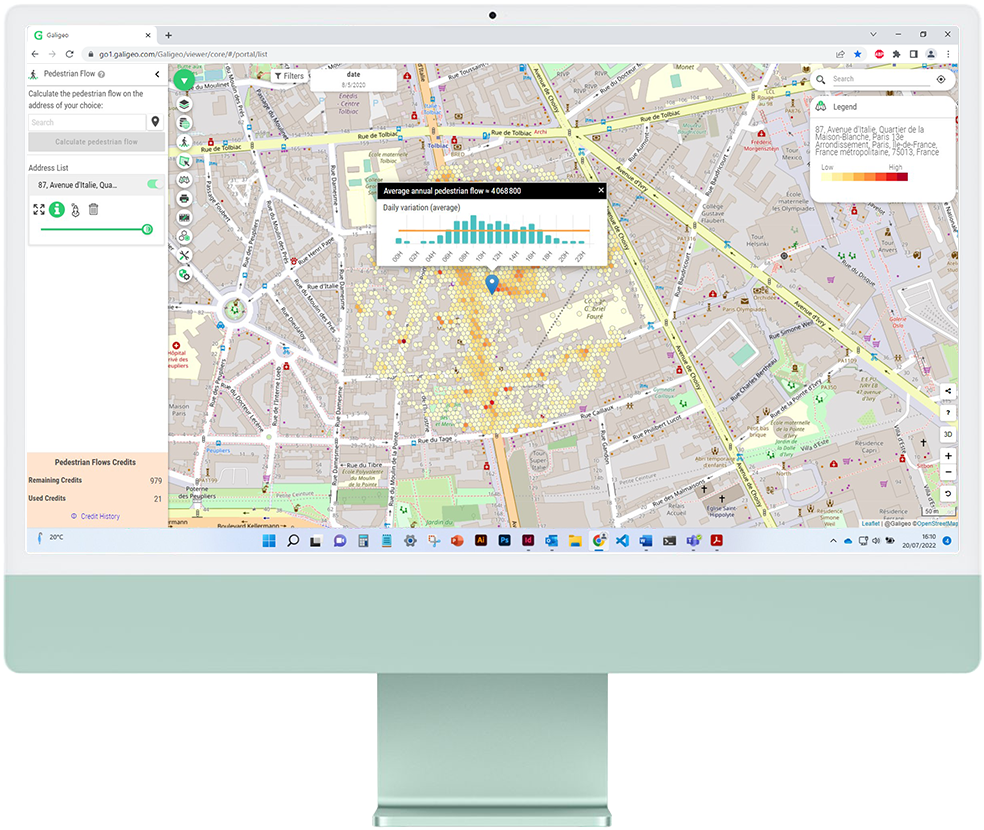Screen dimensions: 984x830
Task: Open a new browser tab
Action: click(x=168, y=35)
